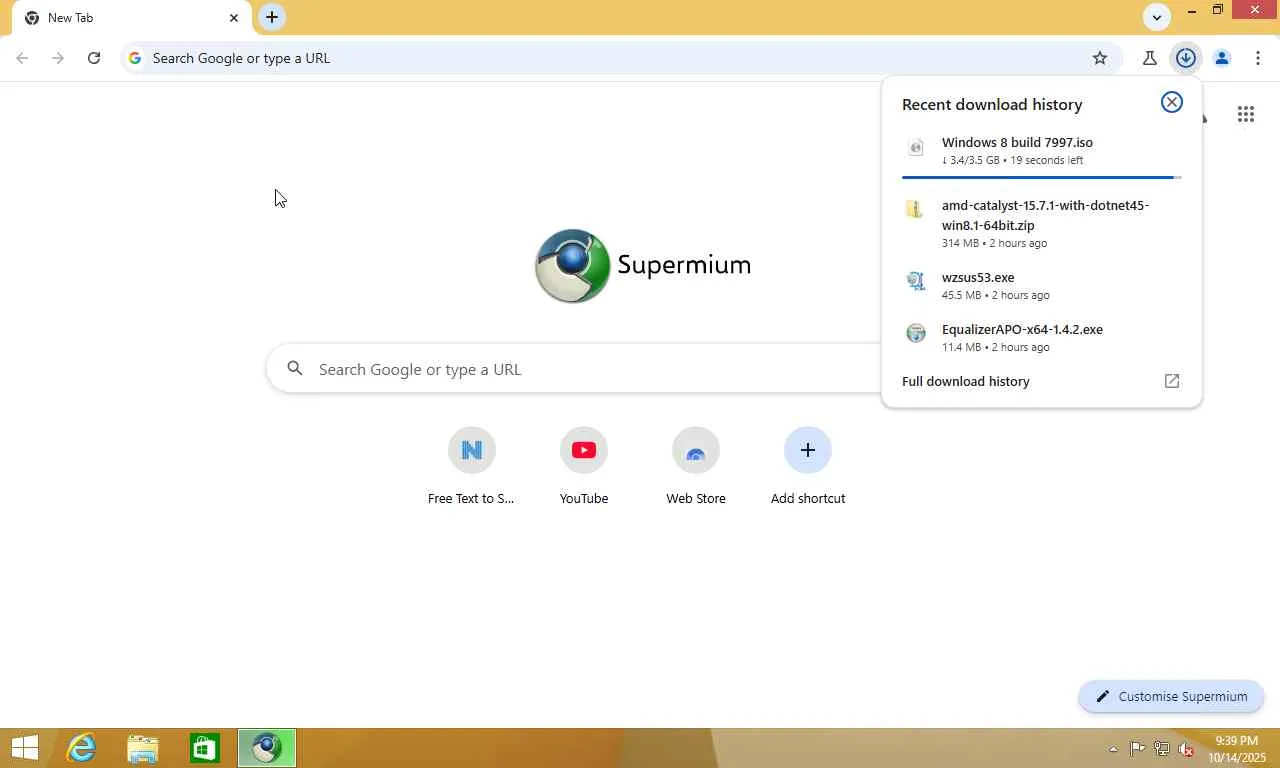Click the Supermium taskbar icon
1280x768 pixels.
267,748
